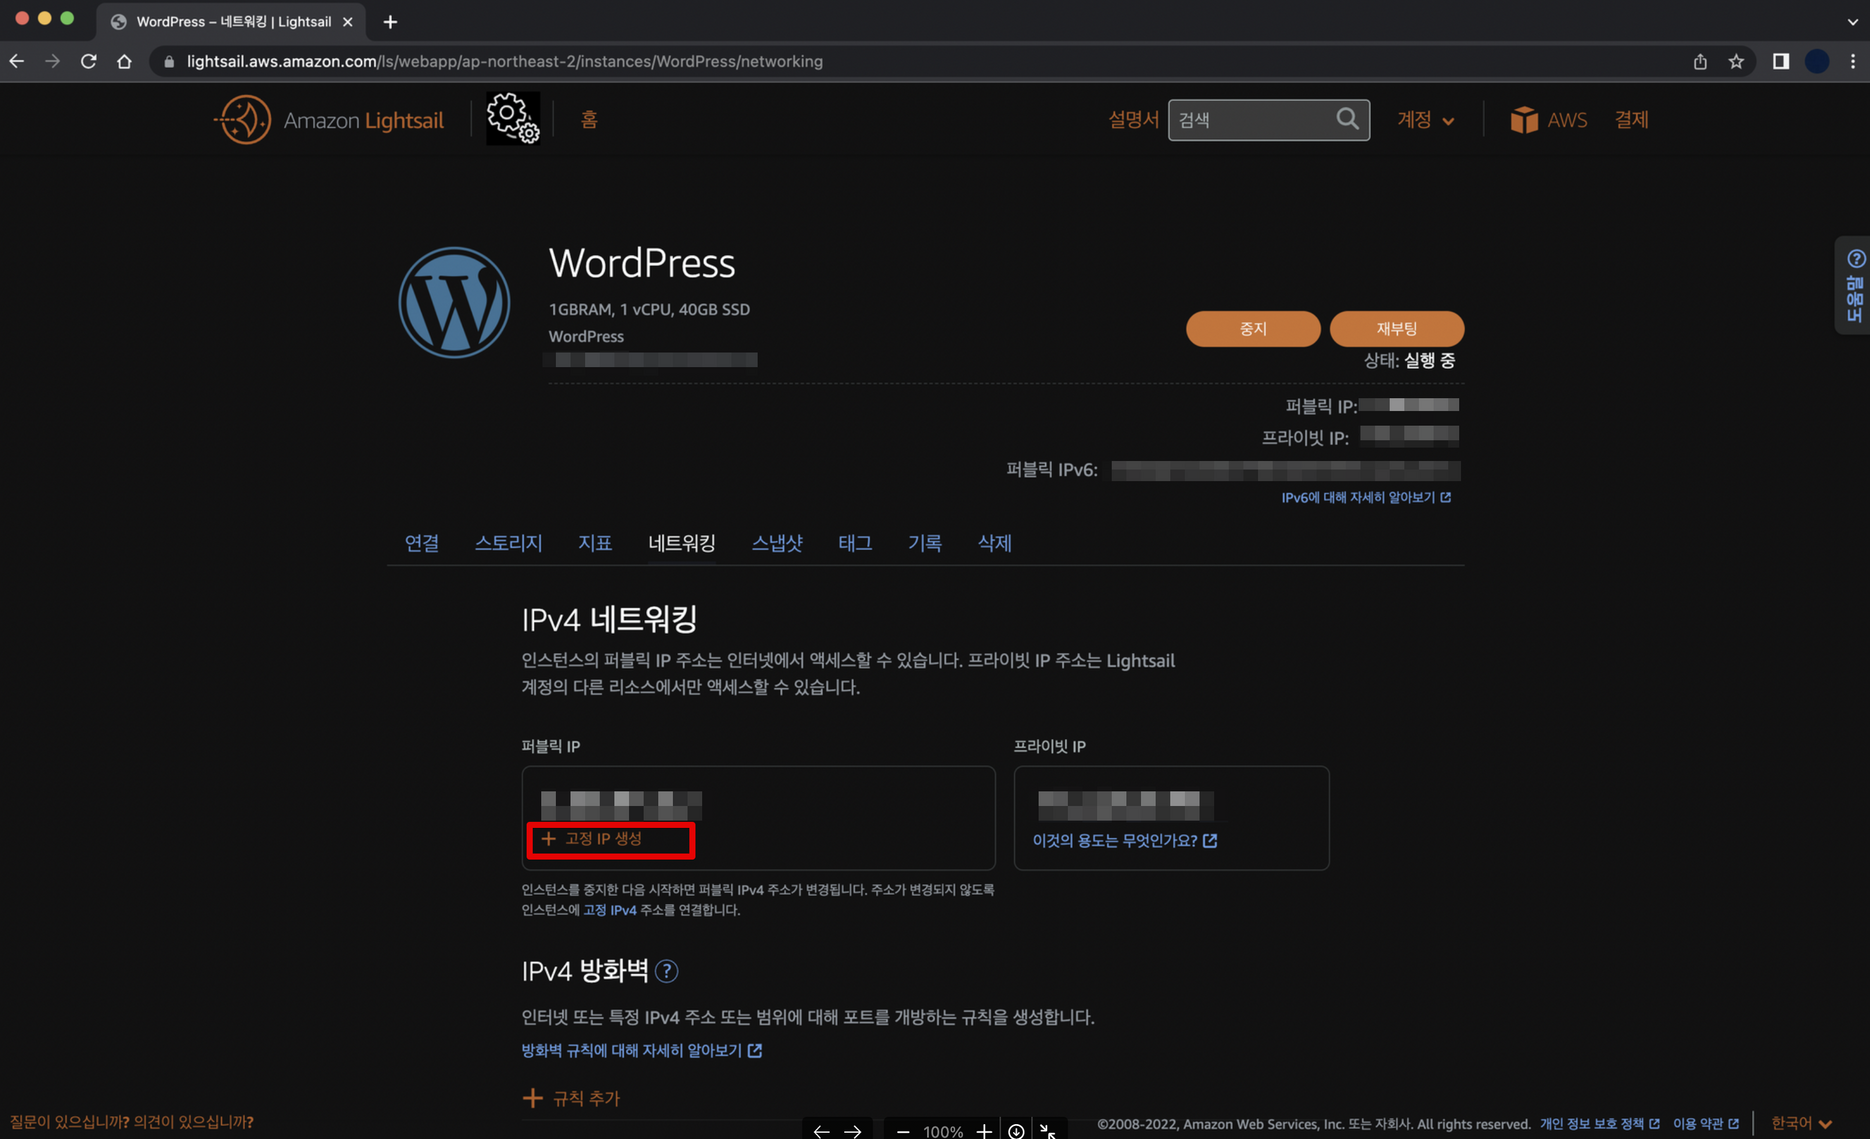Open the 설명서 documentation link
Image resolution: width=1870 pixels, height=1139 pixels.
pyautogui.click(x=1133, y=120)
